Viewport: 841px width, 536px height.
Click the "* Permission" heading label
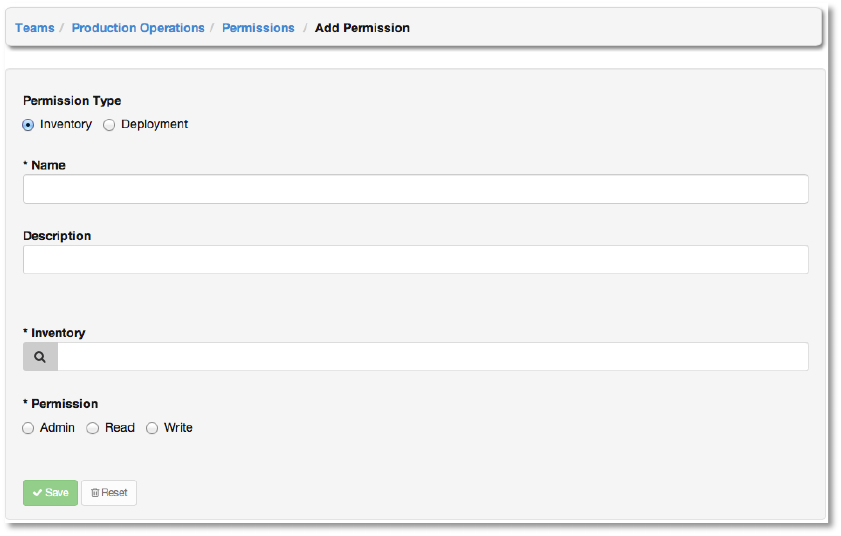coord(60,404)
